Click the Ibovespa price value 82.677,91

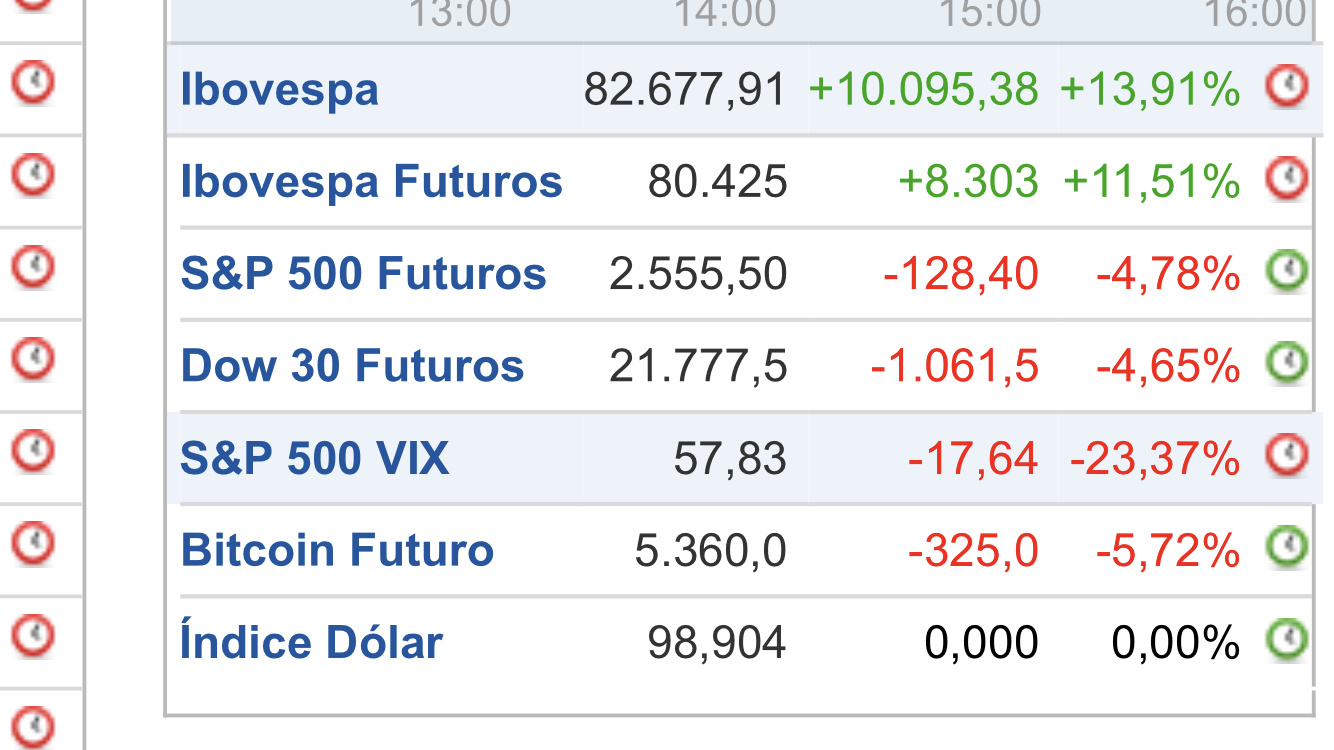pos(686,91)
